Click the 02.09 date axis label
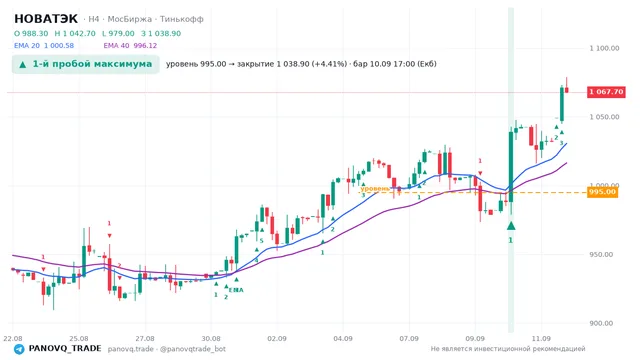 click(x=277, y=338)
